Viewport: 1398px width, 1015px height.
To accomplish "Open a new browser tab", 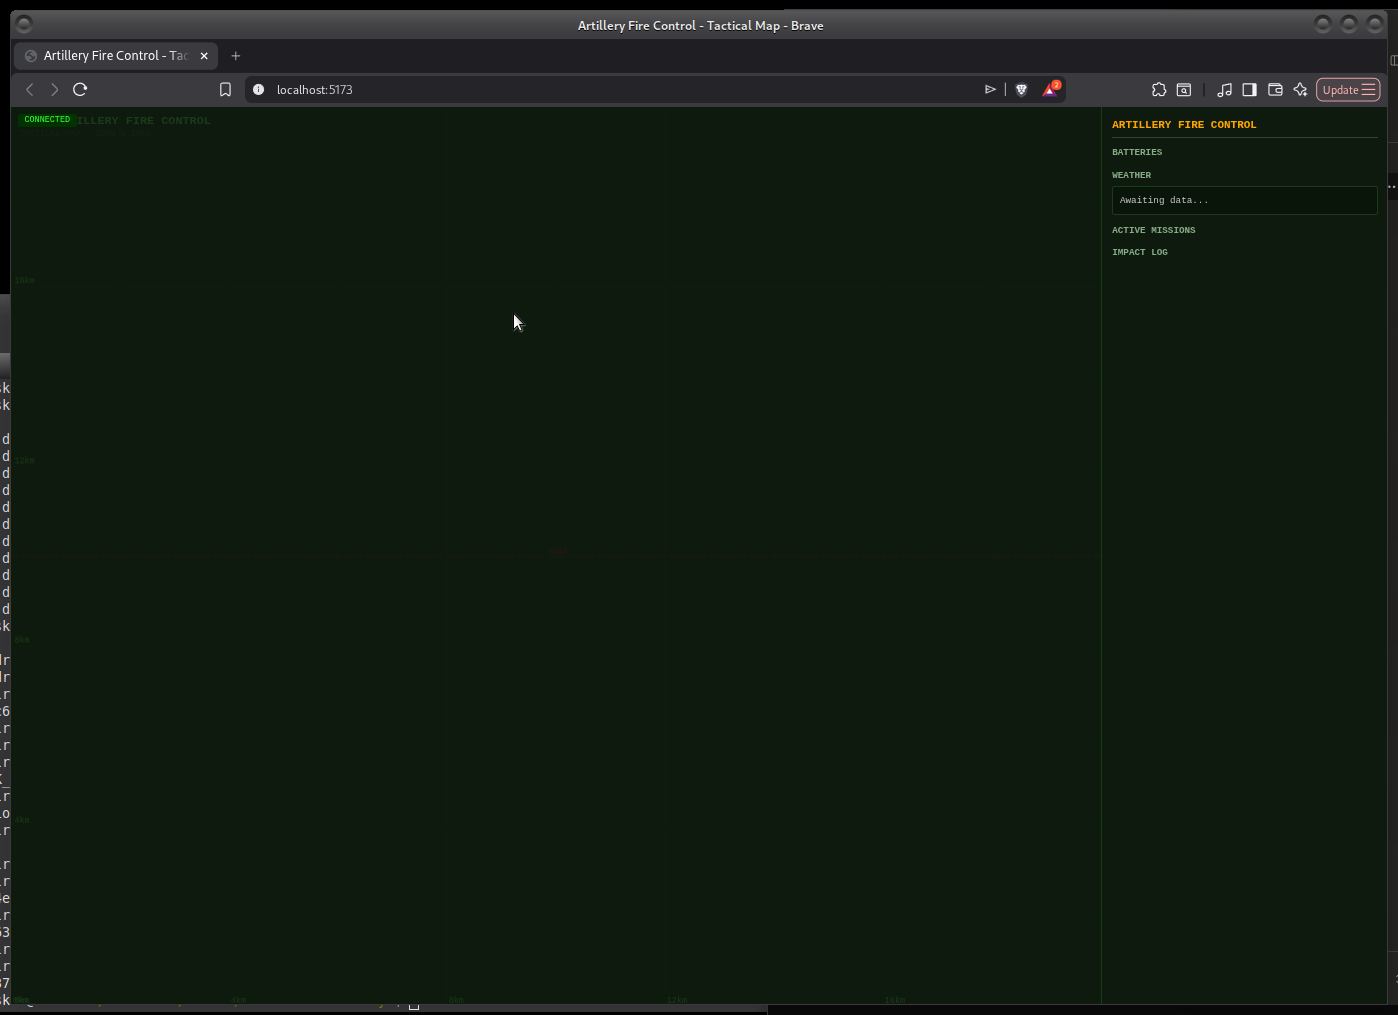I will (236, 56).
